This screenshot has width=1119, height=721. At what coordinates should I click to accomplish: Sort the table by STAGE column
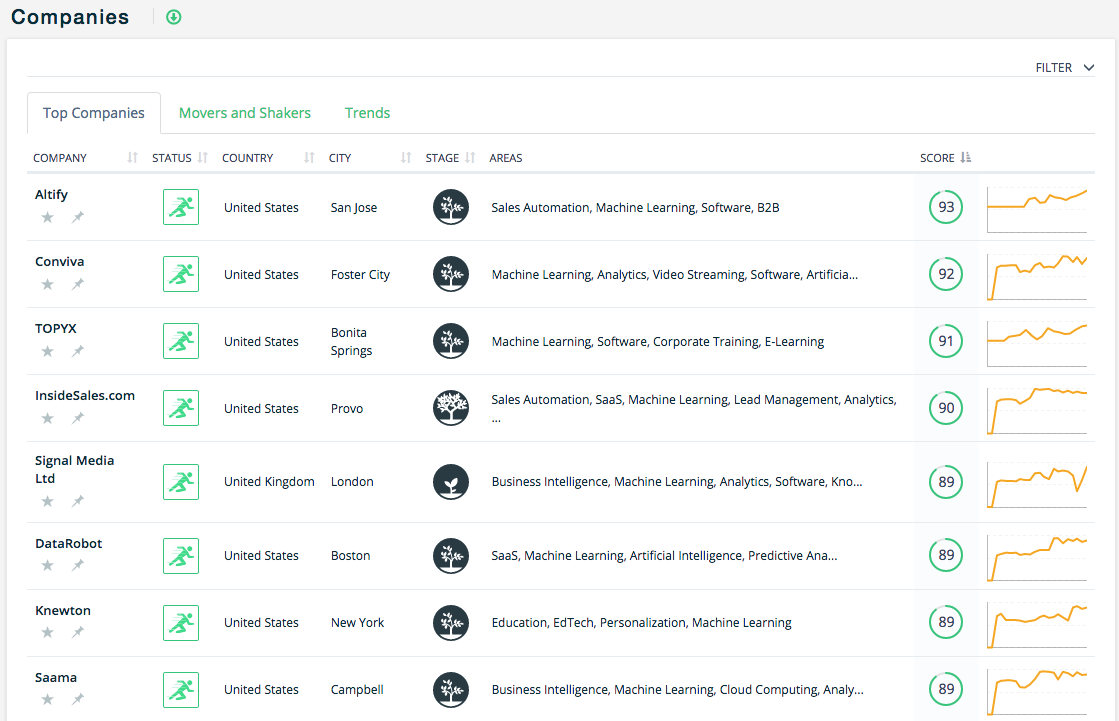point(470,158)
